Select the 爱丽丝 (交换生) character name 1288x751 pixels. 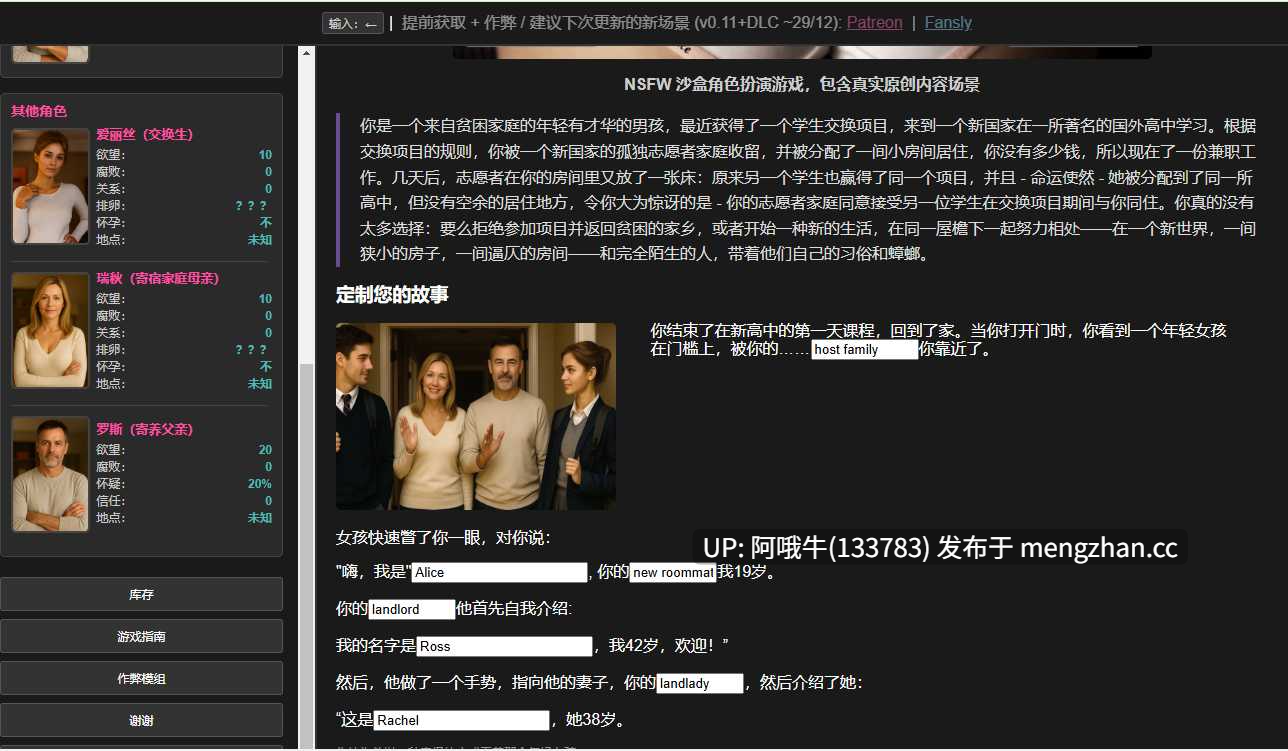(x=144, y=134)
